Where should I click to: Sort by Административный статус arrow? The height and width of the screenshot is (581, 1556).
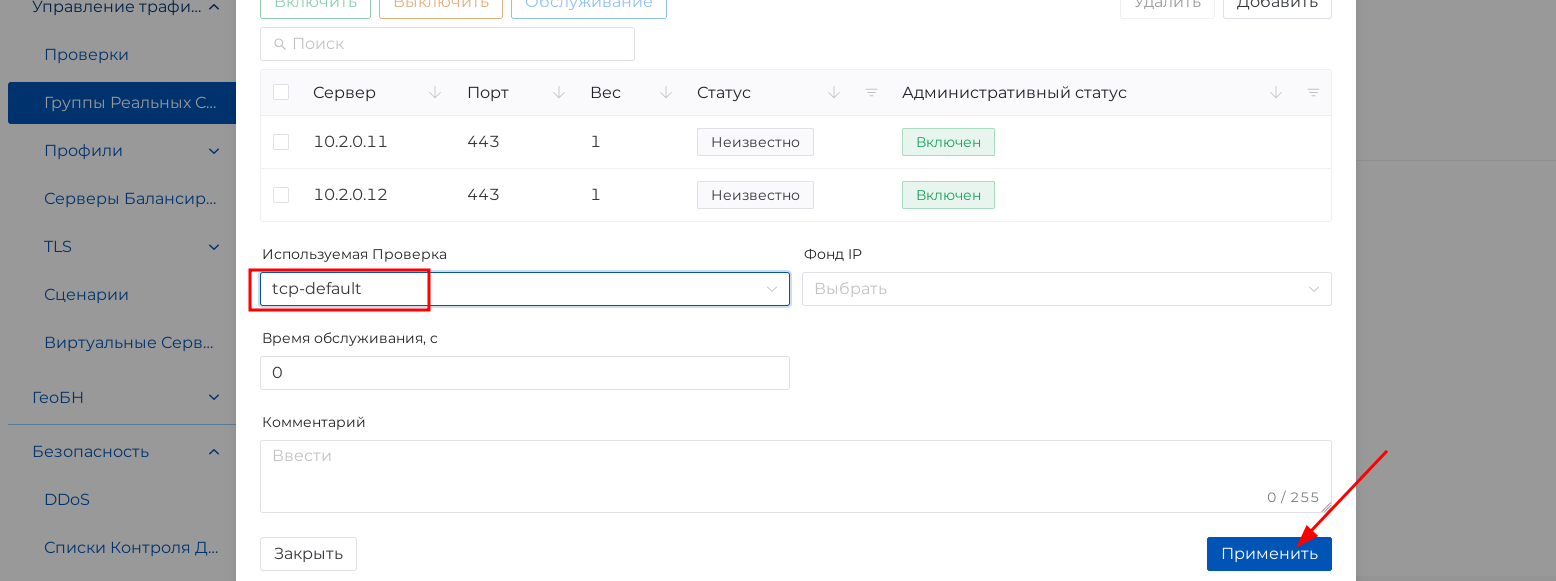tap(1276, 93)
